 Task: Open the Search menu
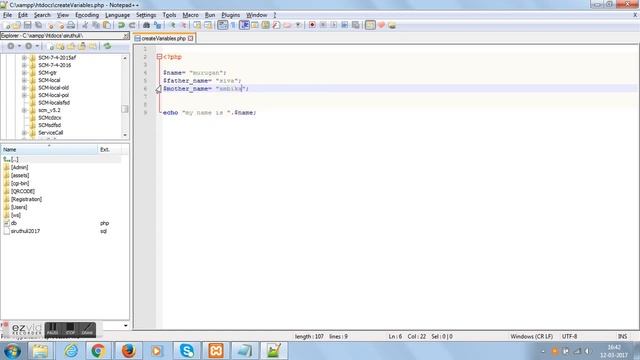coord(42,15)
